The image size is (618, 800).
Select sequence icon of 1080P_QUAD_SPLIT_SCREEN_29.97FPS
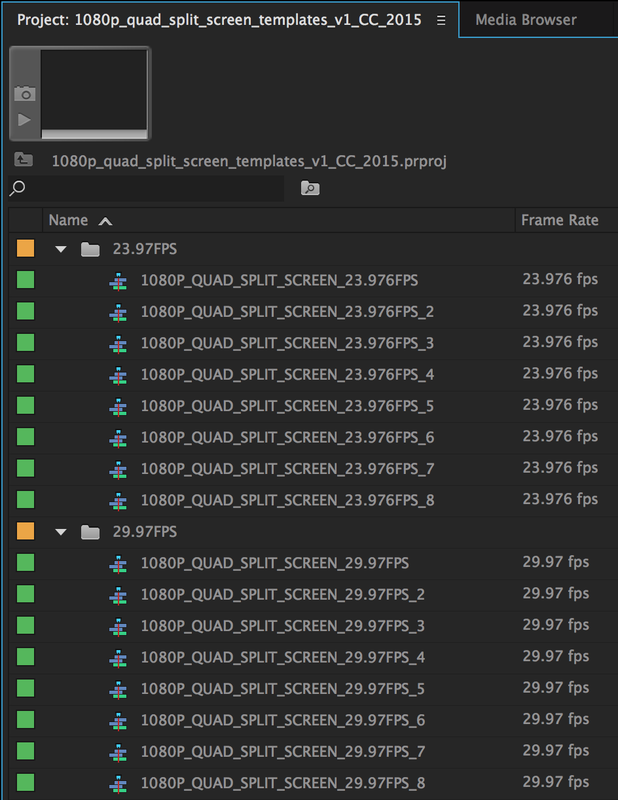(x=118, y=564)
